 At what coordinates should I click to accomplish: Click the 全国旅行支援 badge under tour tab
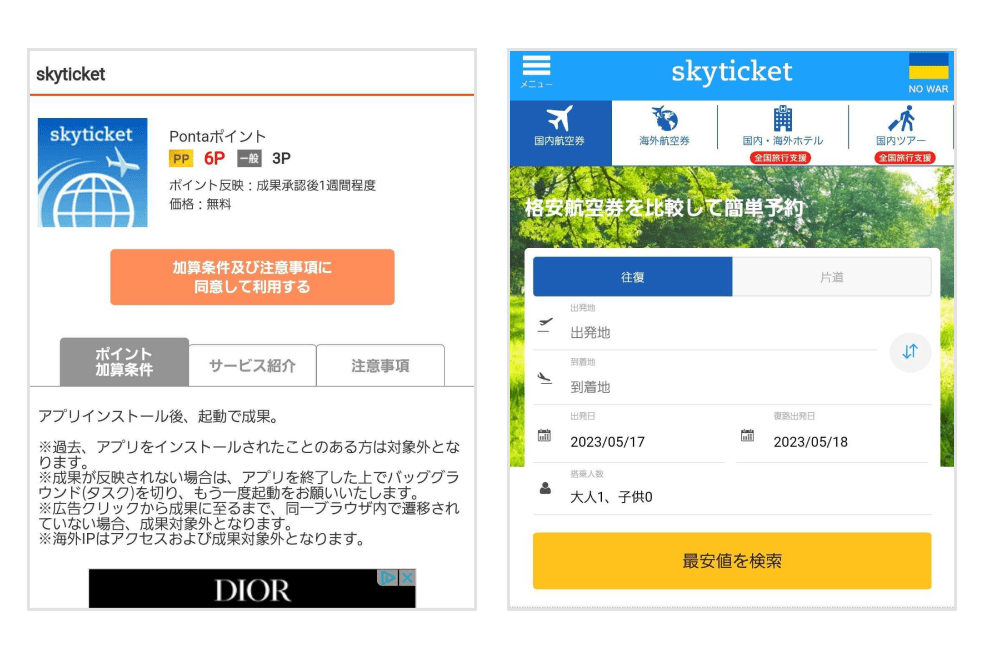[905, 158]
